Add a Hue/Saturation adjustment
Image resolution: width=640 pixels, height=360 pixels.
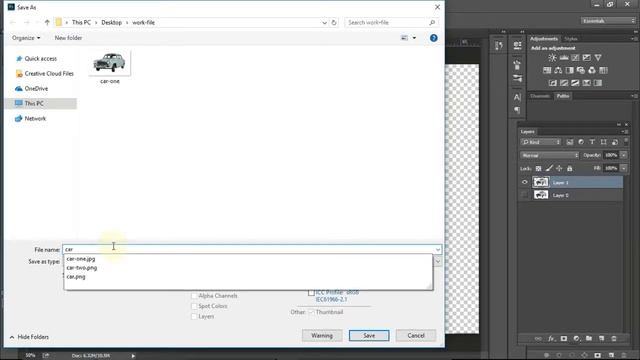[547, 70]
